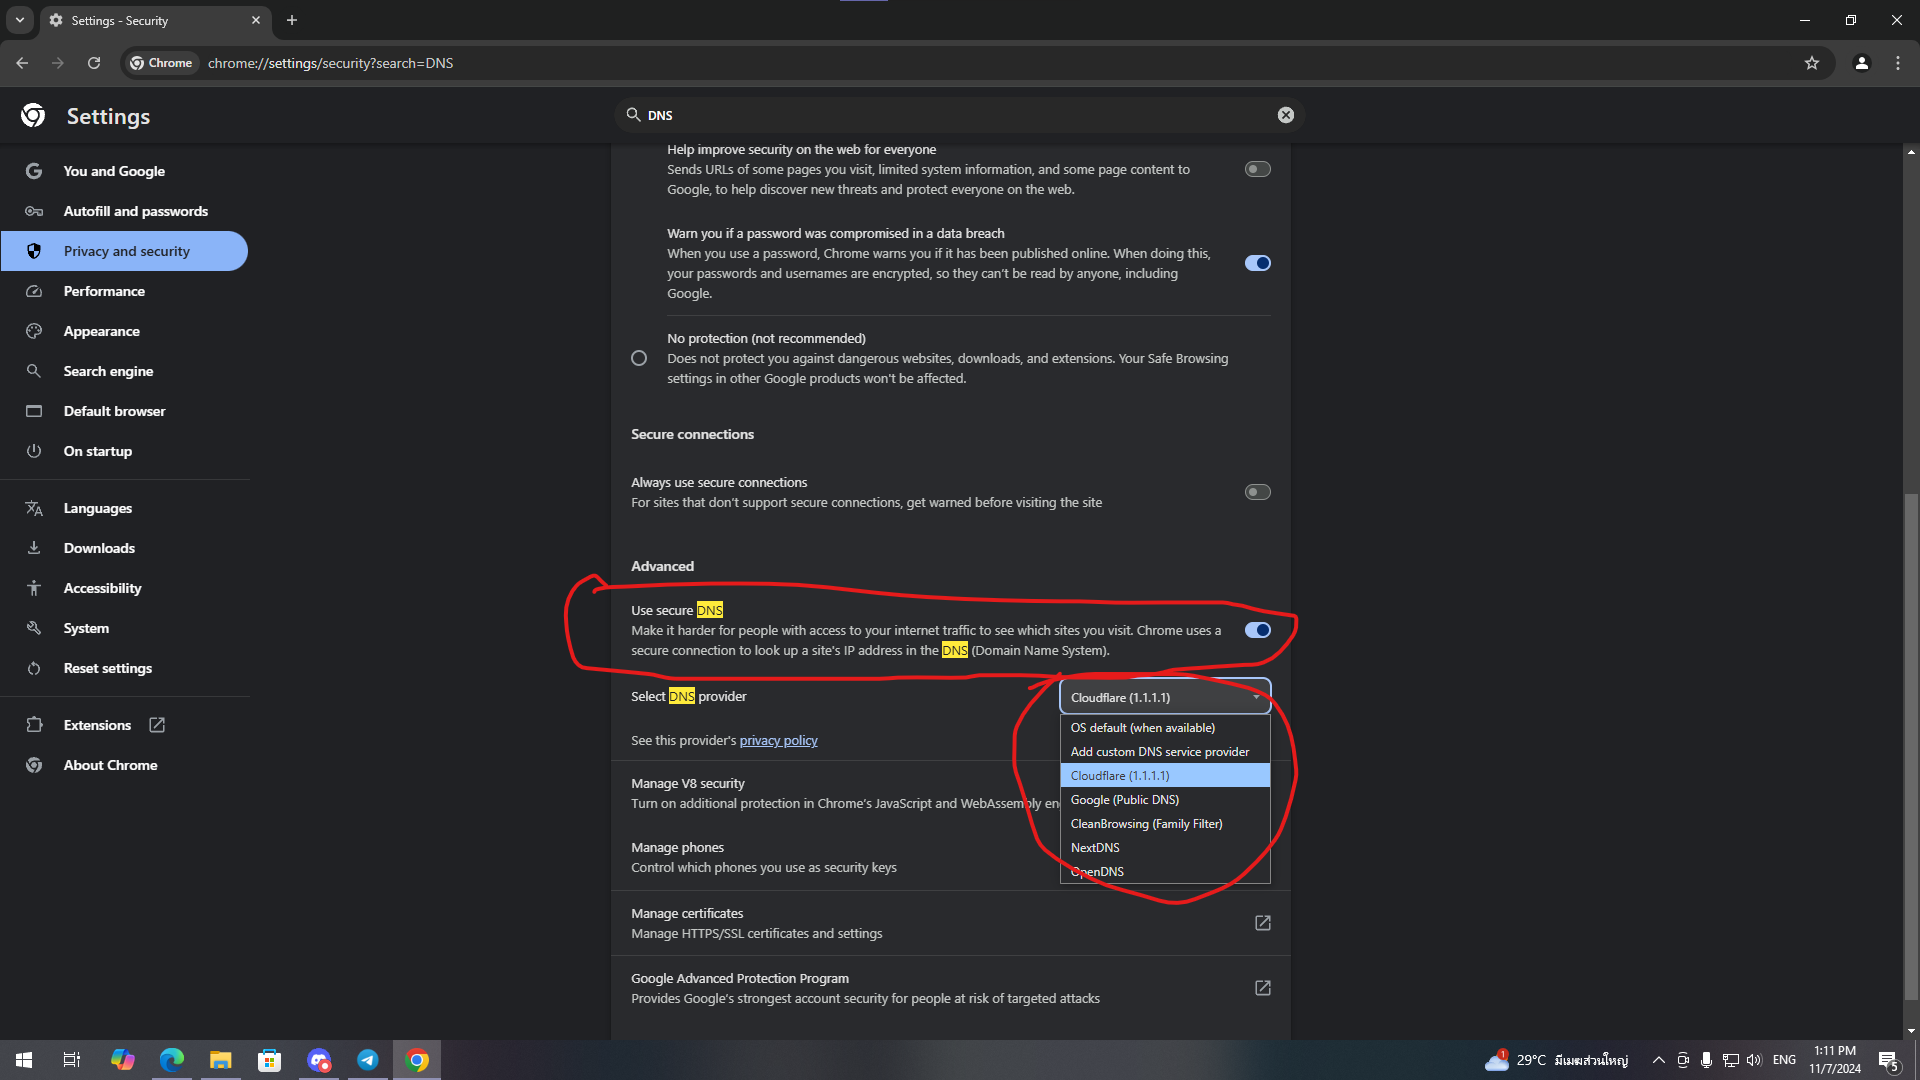
Task: Choose Add custom DNS service provider
Action: [1165, 752]
